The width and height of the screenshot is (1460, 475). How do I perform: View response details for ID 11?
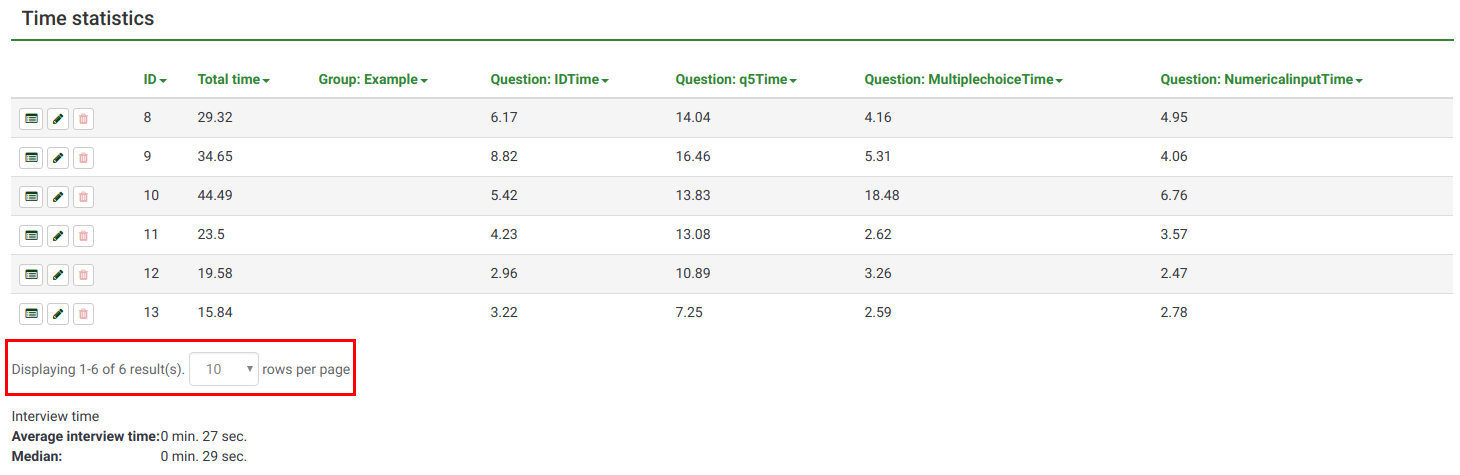pyautogui.click(x=32, y=236)
